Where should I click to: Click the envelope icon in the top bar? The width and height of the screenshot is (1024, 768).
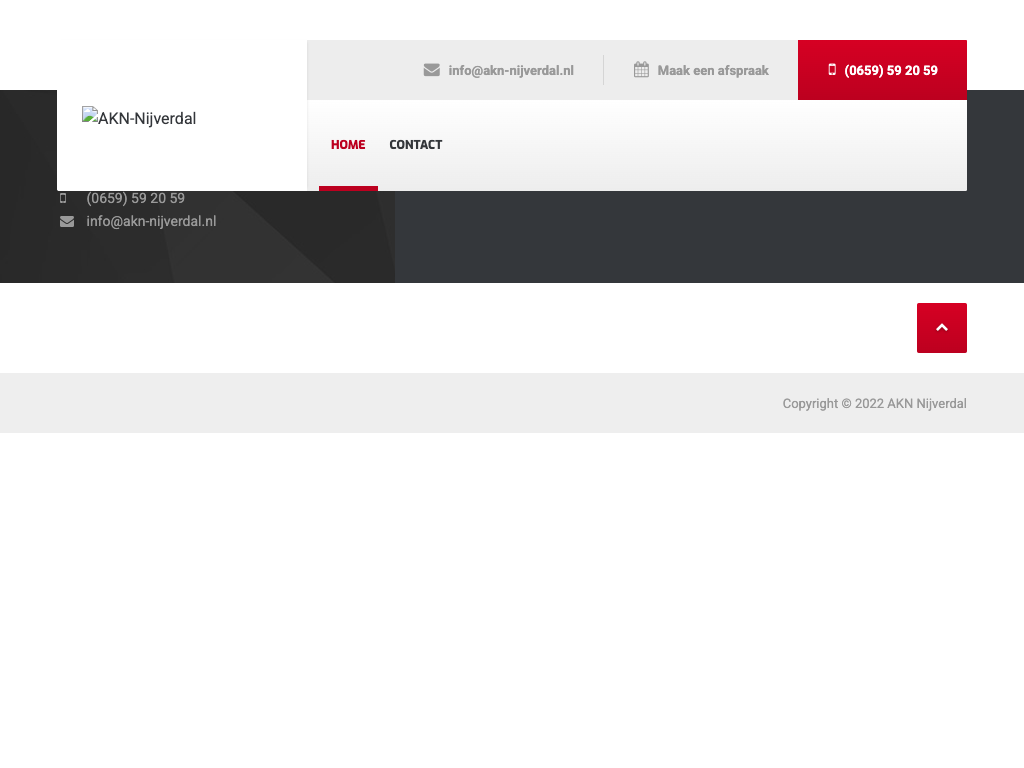(x=432, y=70)
